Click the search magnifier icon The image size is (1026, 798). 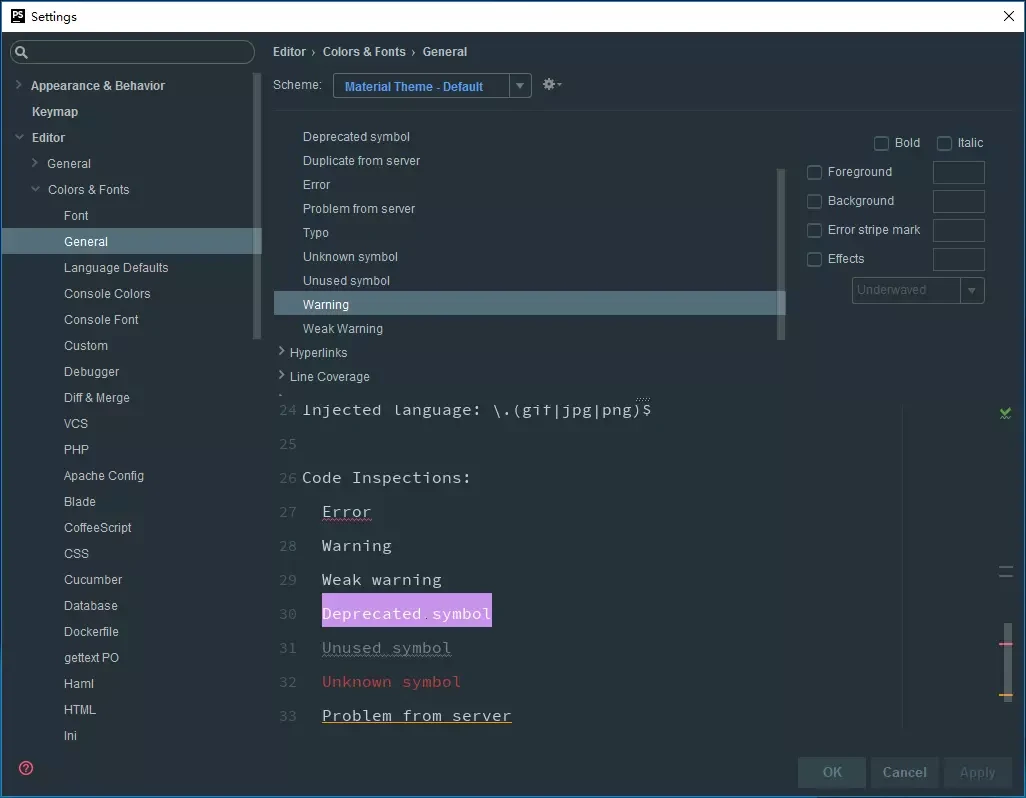pyautogui.click(x=22, y=52)
